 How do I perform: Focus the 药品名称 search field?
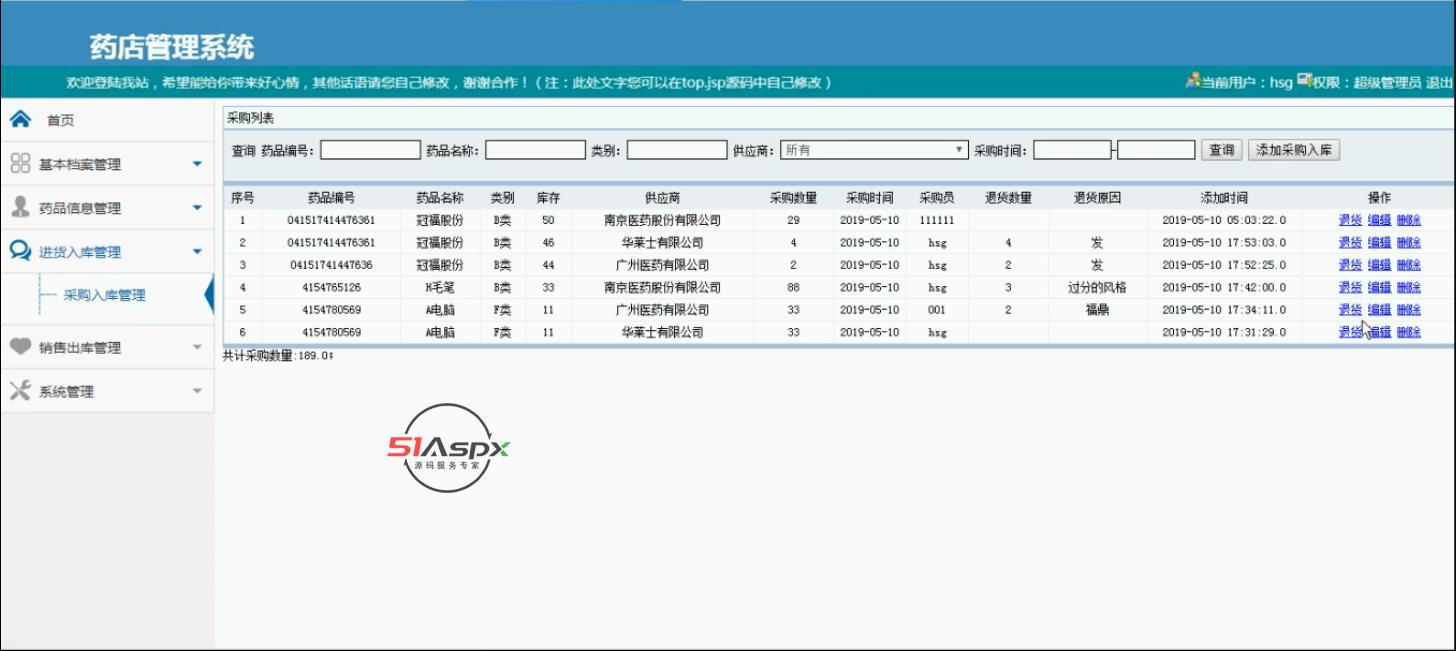click(x=535, y=150)
